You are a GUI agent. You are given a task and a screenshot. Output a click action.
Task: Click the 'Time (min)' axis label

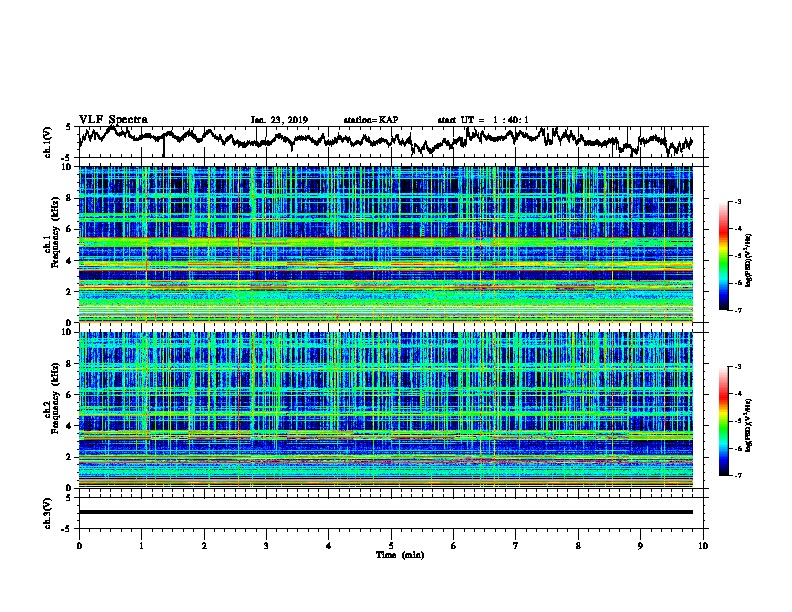click(x=400, y=555)
